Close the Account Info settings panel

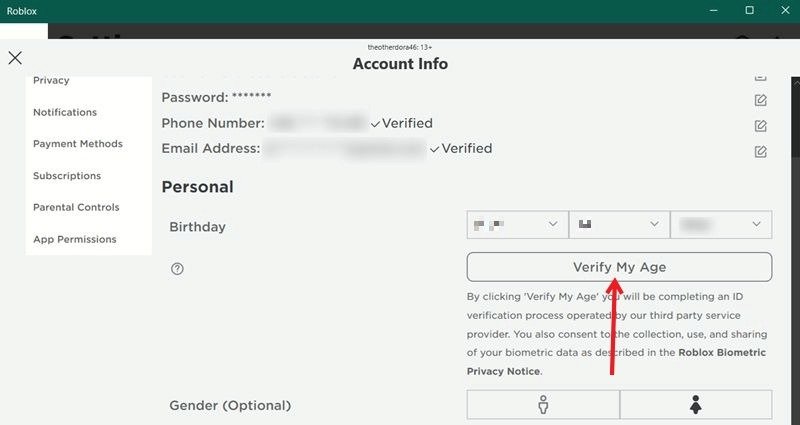pos(15,58)
